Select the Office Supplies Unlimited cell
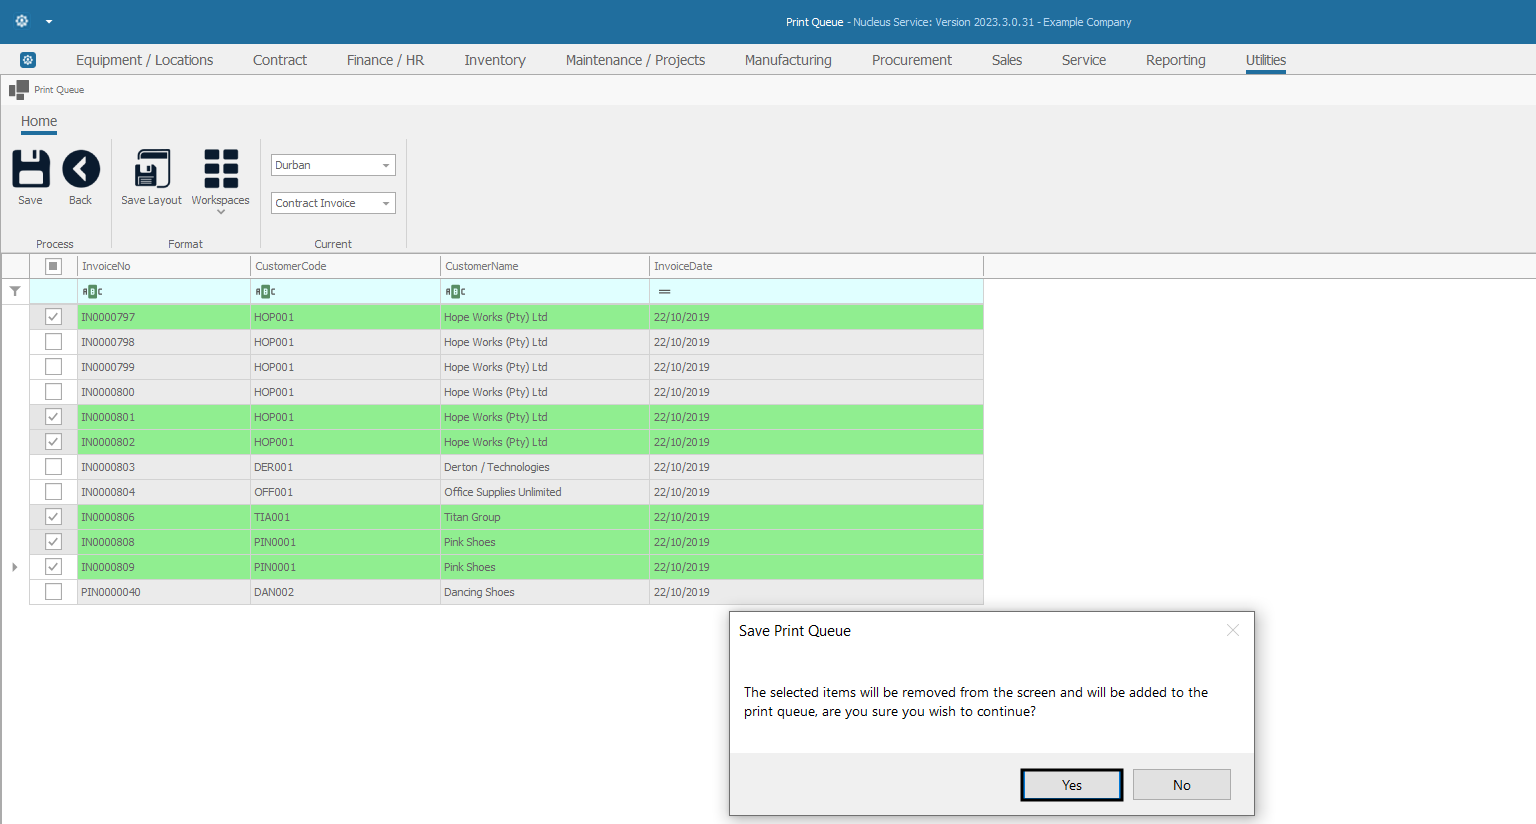The width and height of the screenshot is (1536, 824). tap(545, 492)
